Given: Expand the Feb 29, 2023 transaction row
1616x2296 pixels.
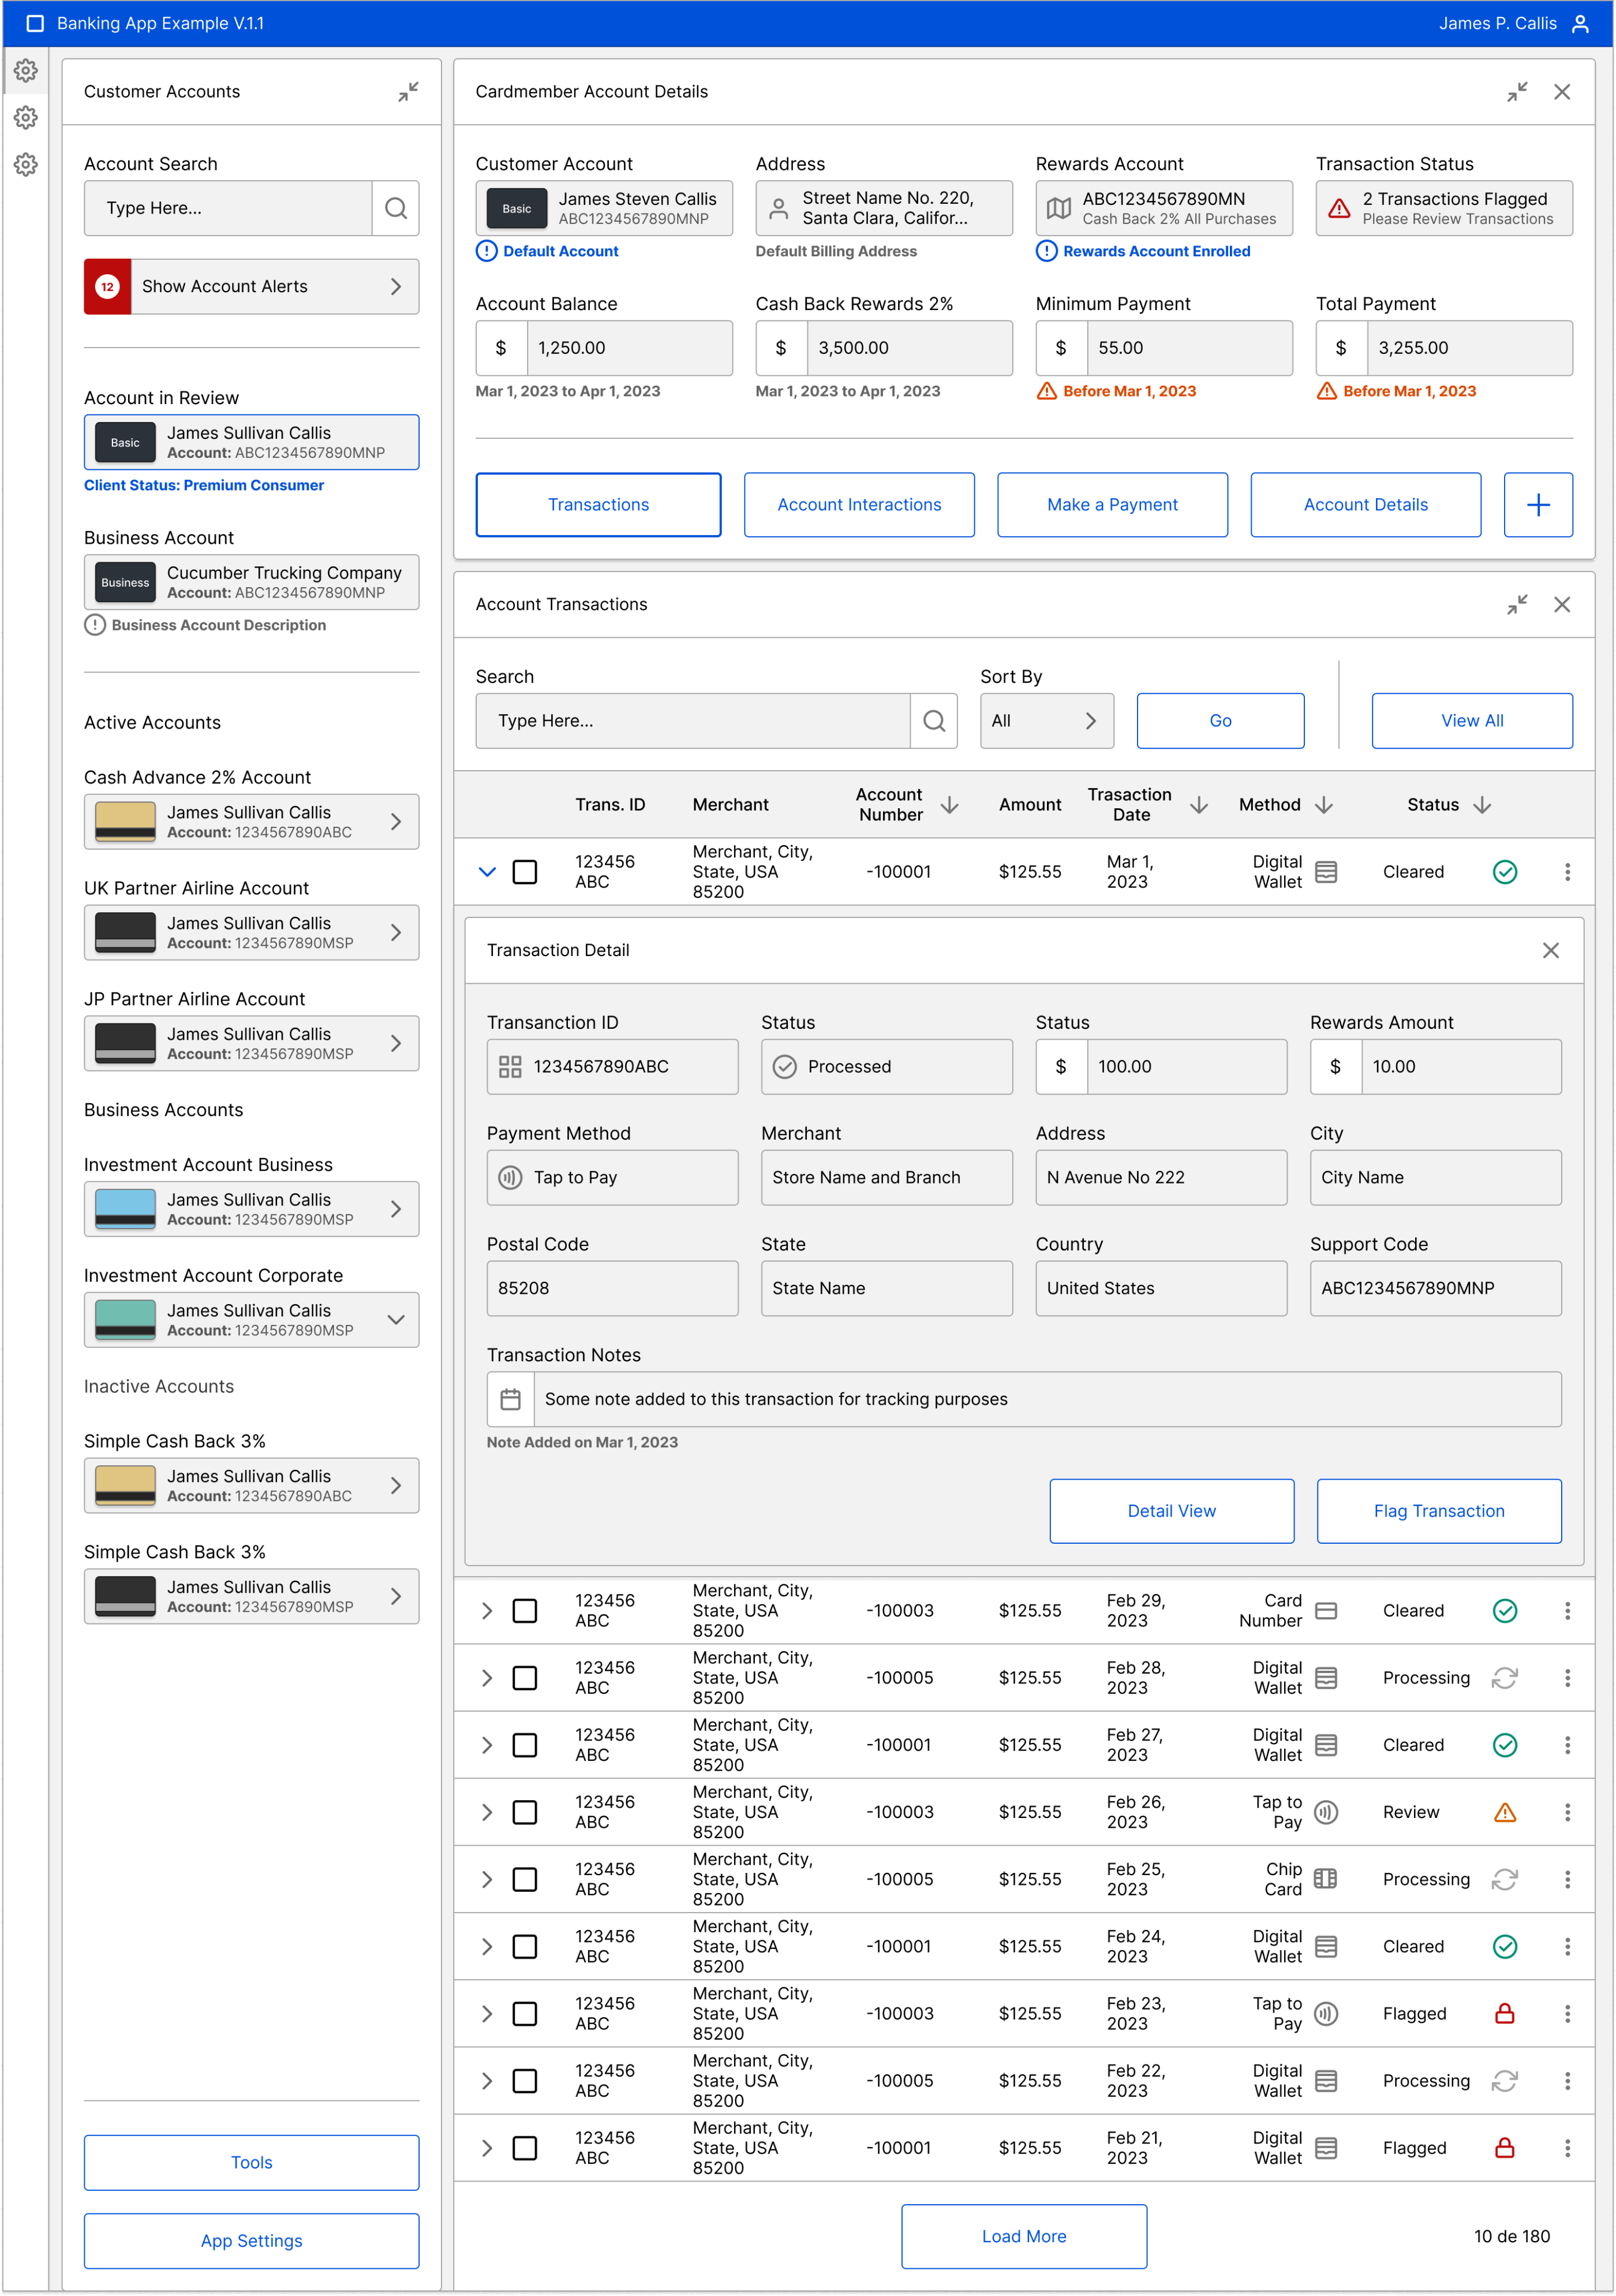Looking at the screenshot, I should pos(487,1611).
